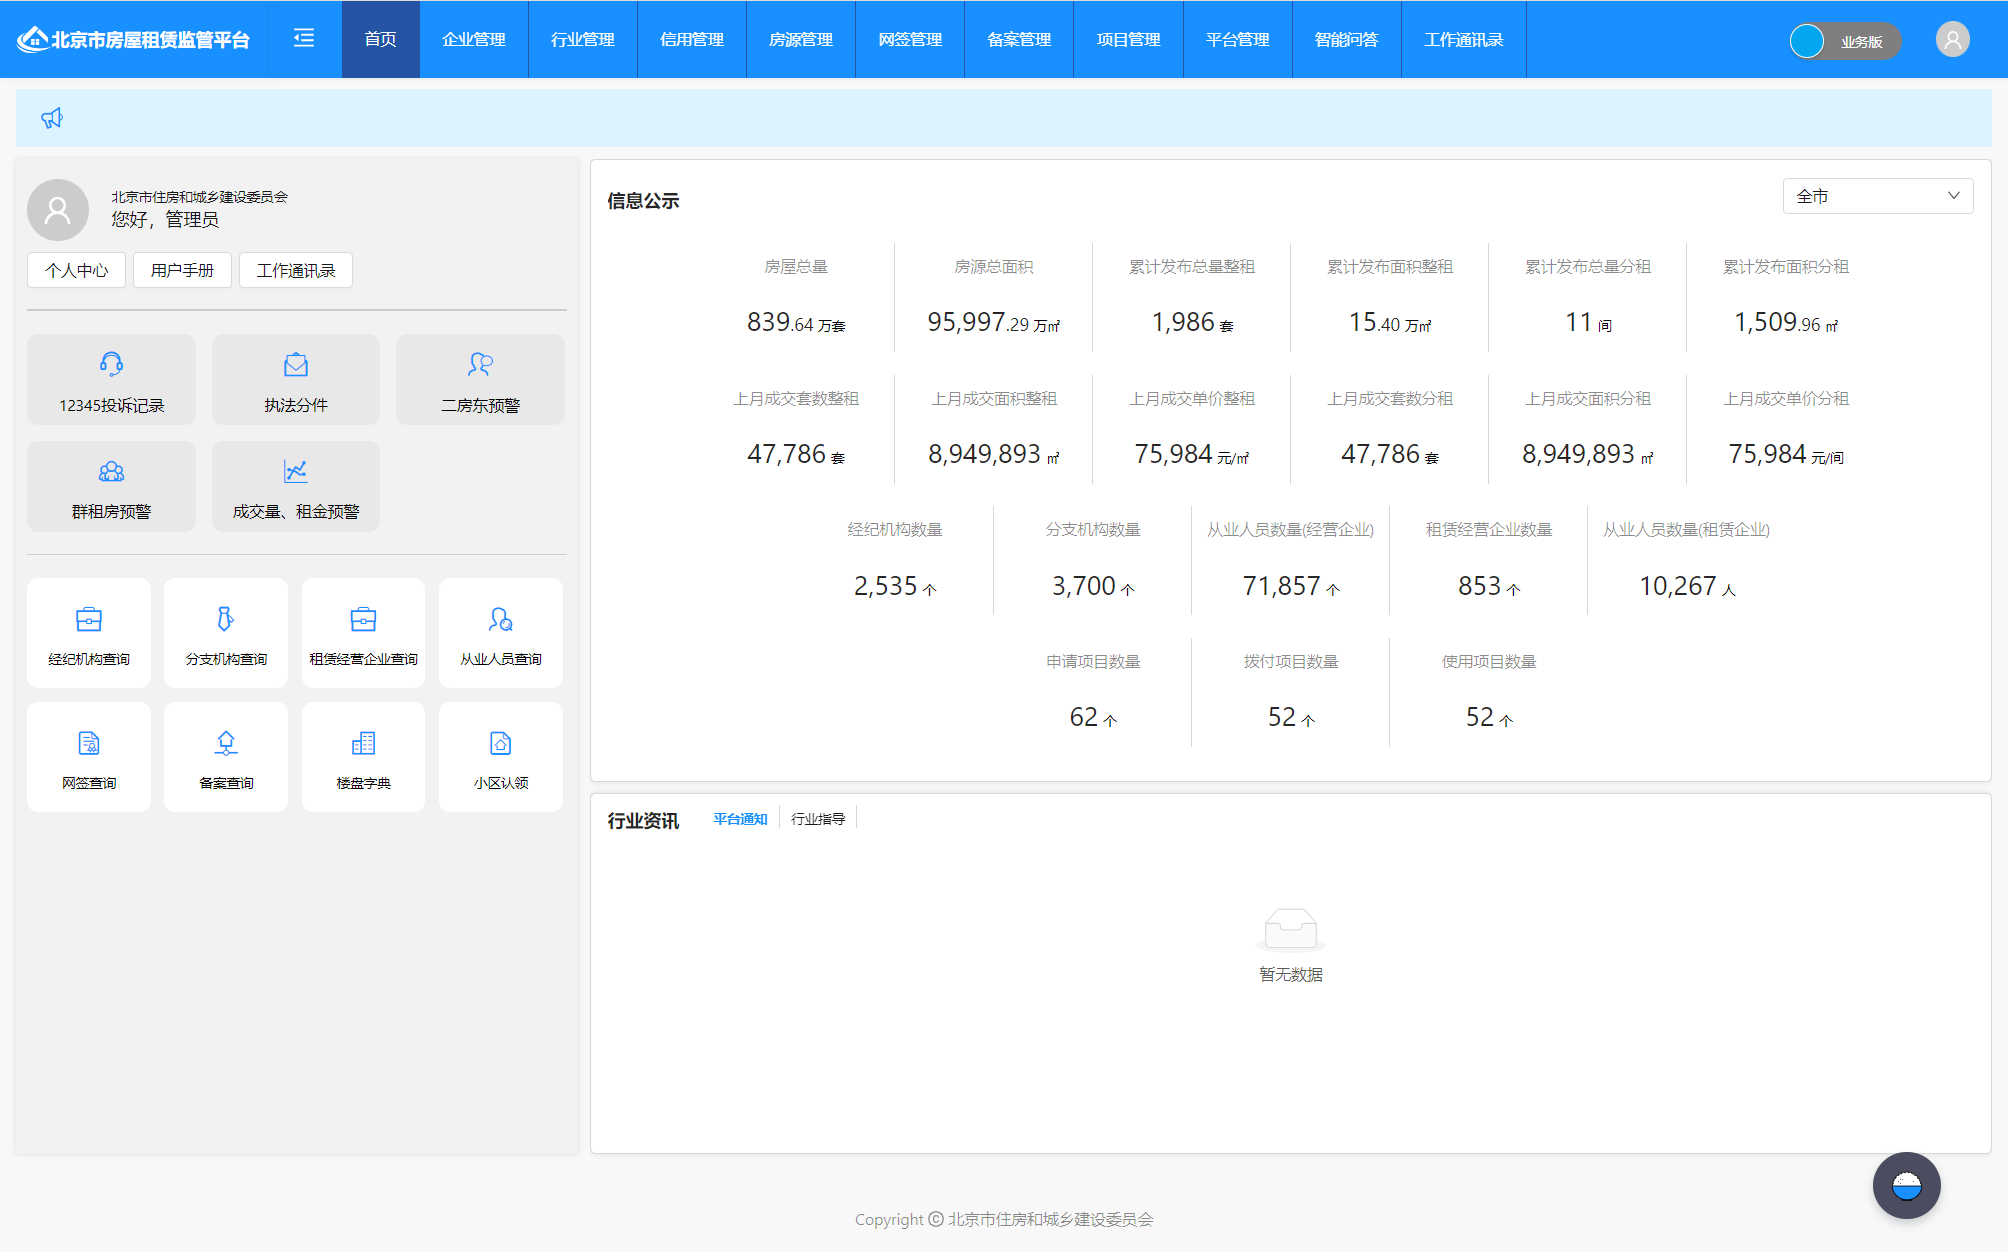Click the 个人中心 button
This screenshot has height=1252, width=2008.
click(x=76, y=270)
